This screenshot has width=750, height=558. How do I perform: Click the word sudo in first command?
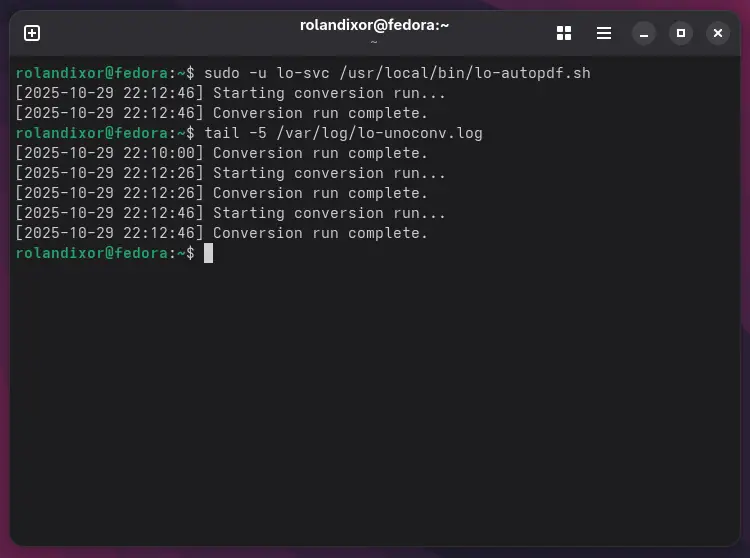point(220,73)
